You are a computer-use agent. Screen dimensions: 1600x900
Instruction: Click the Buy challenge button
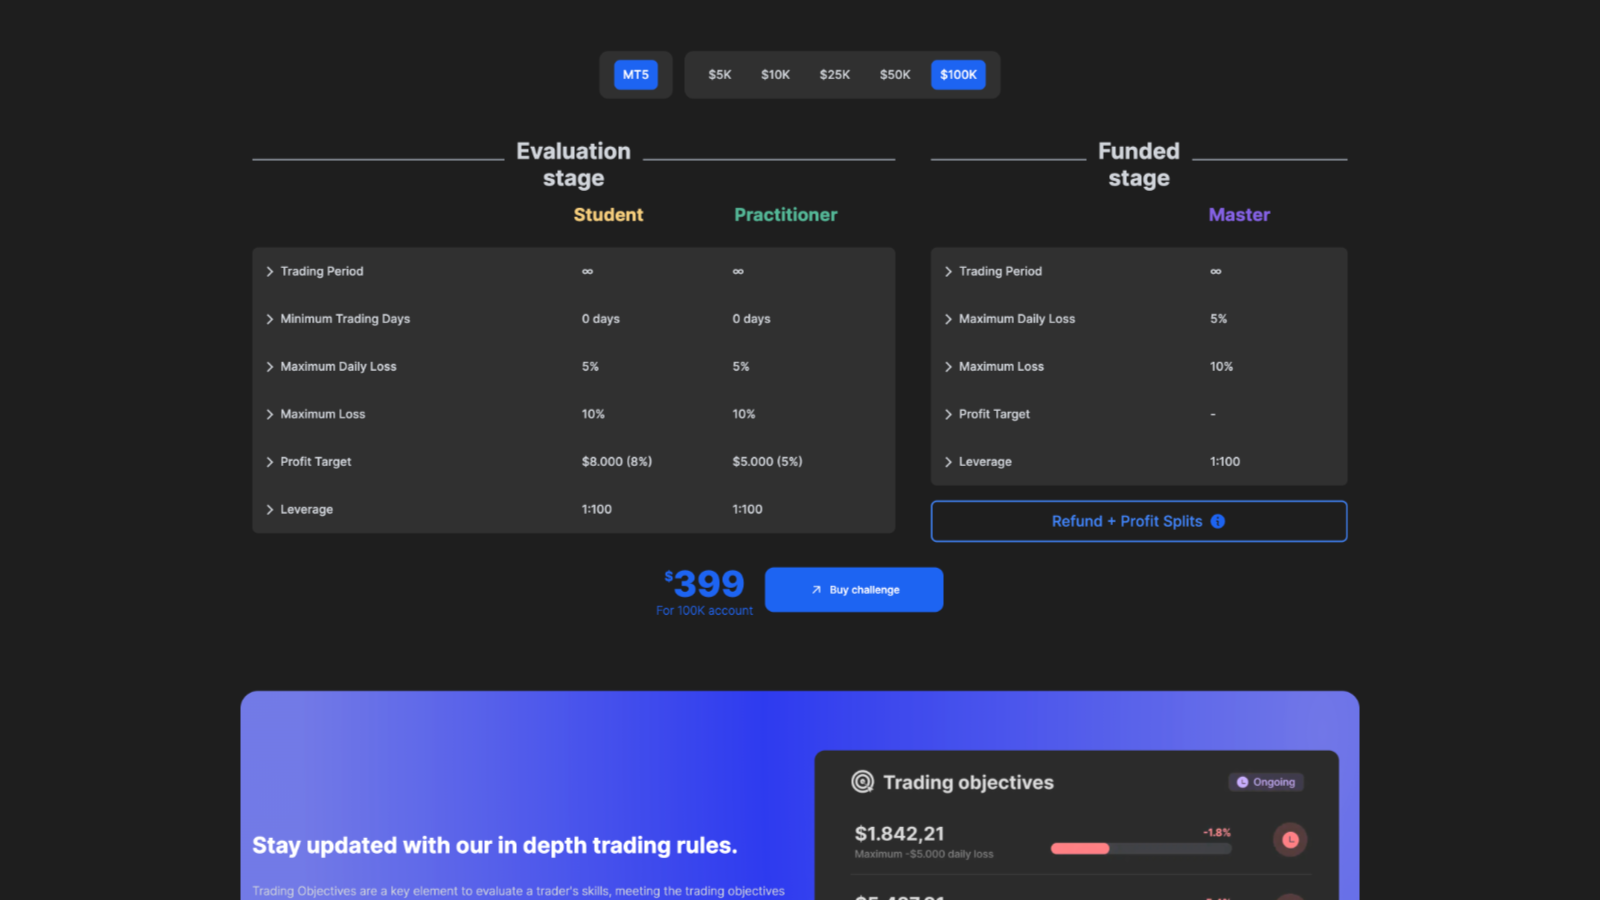tap(854, 590)
